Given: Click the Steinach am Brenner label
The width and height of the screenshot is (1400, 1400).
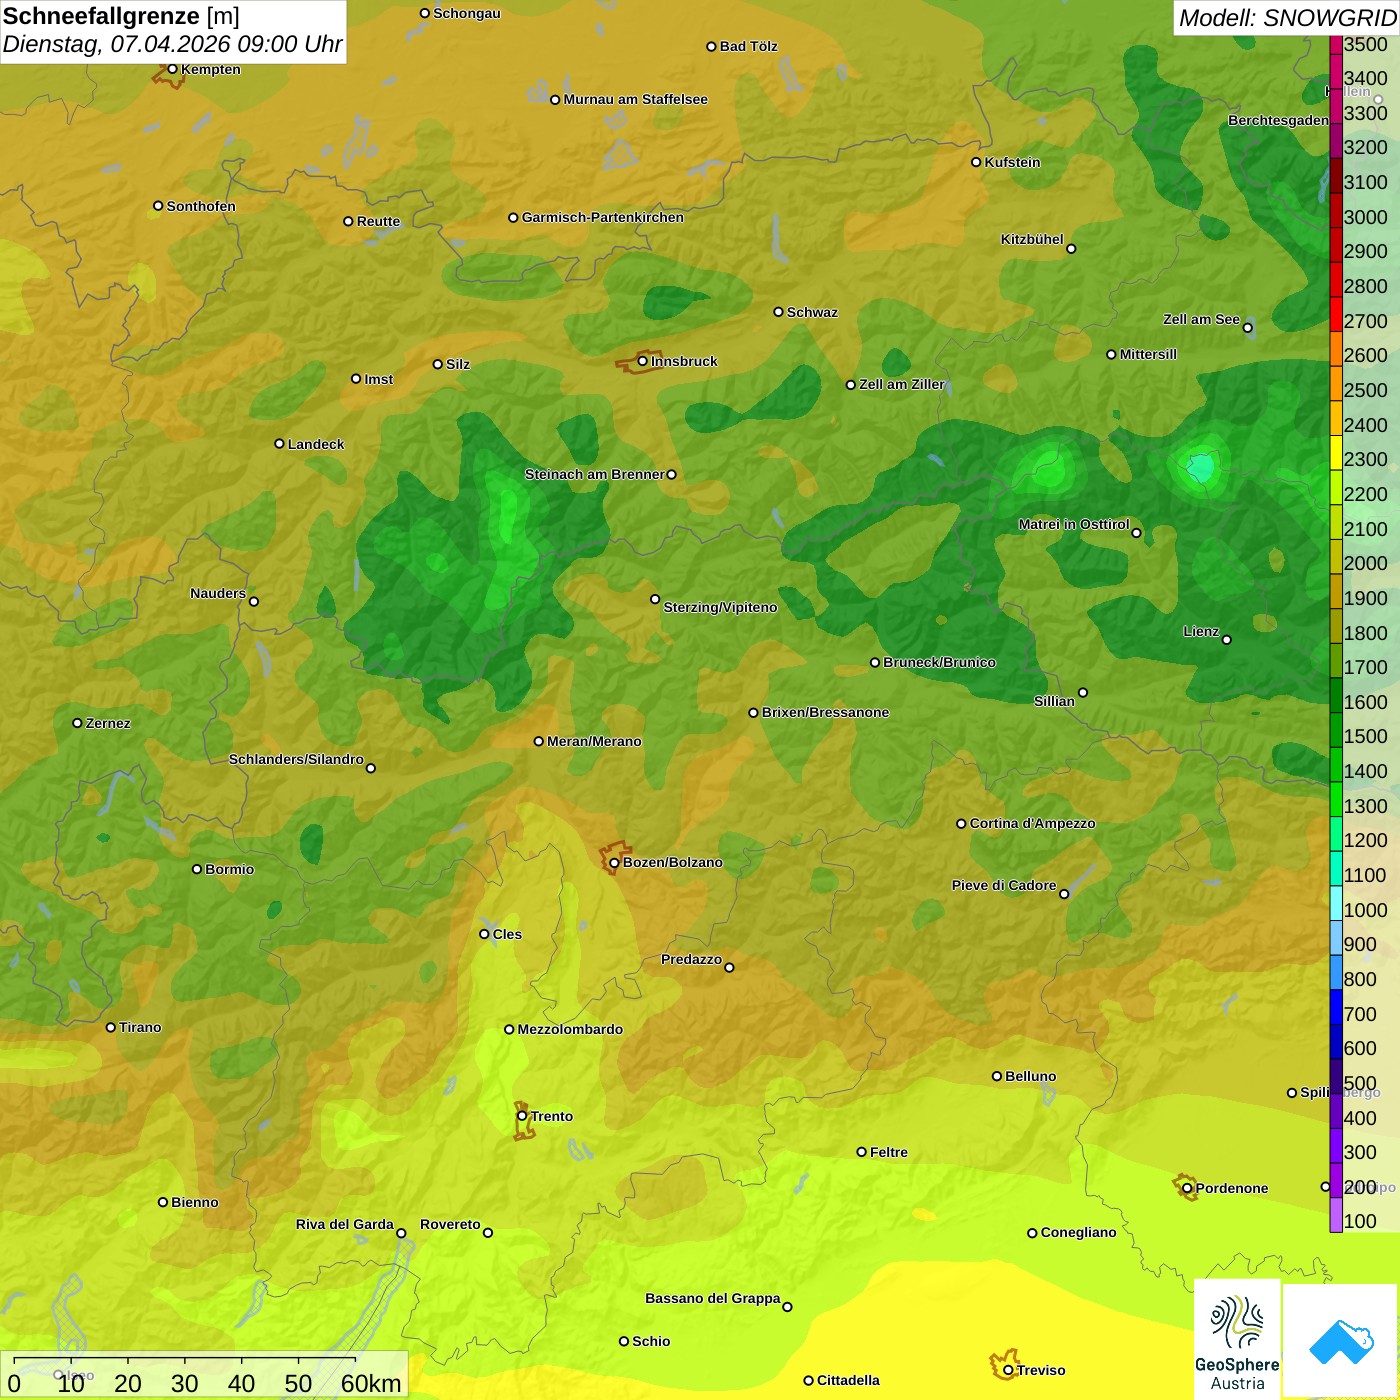Looking at the screenshot, I should [x=594, y=474].
